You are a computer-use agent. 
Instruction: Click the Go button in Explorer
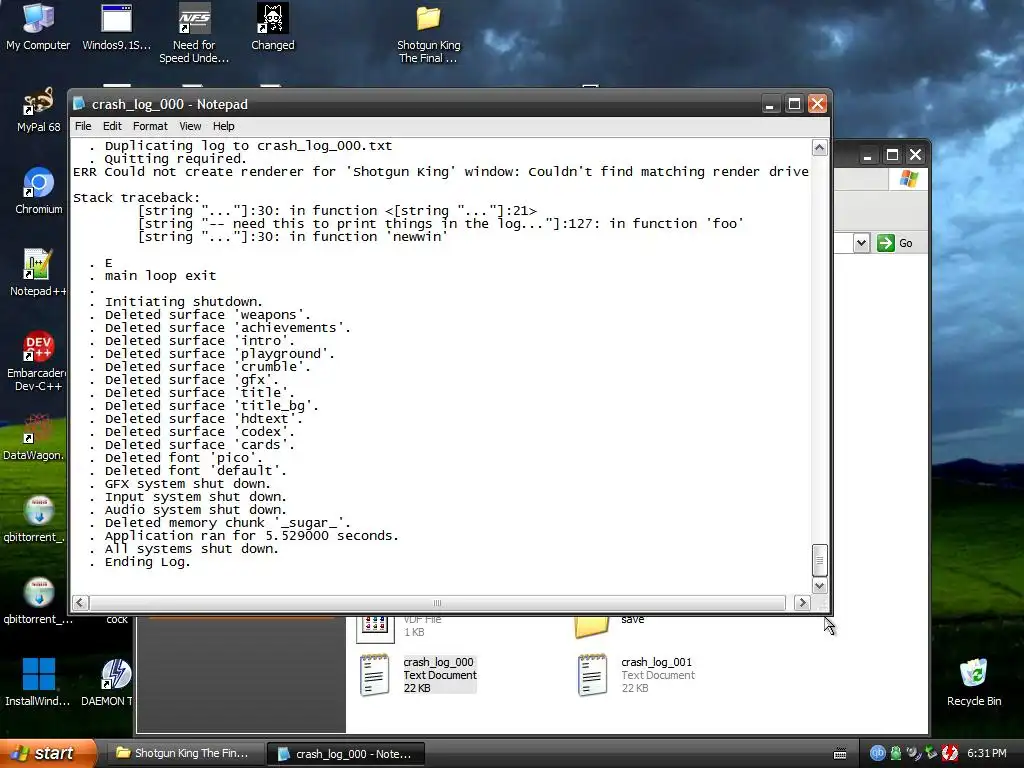coord(895,243)
